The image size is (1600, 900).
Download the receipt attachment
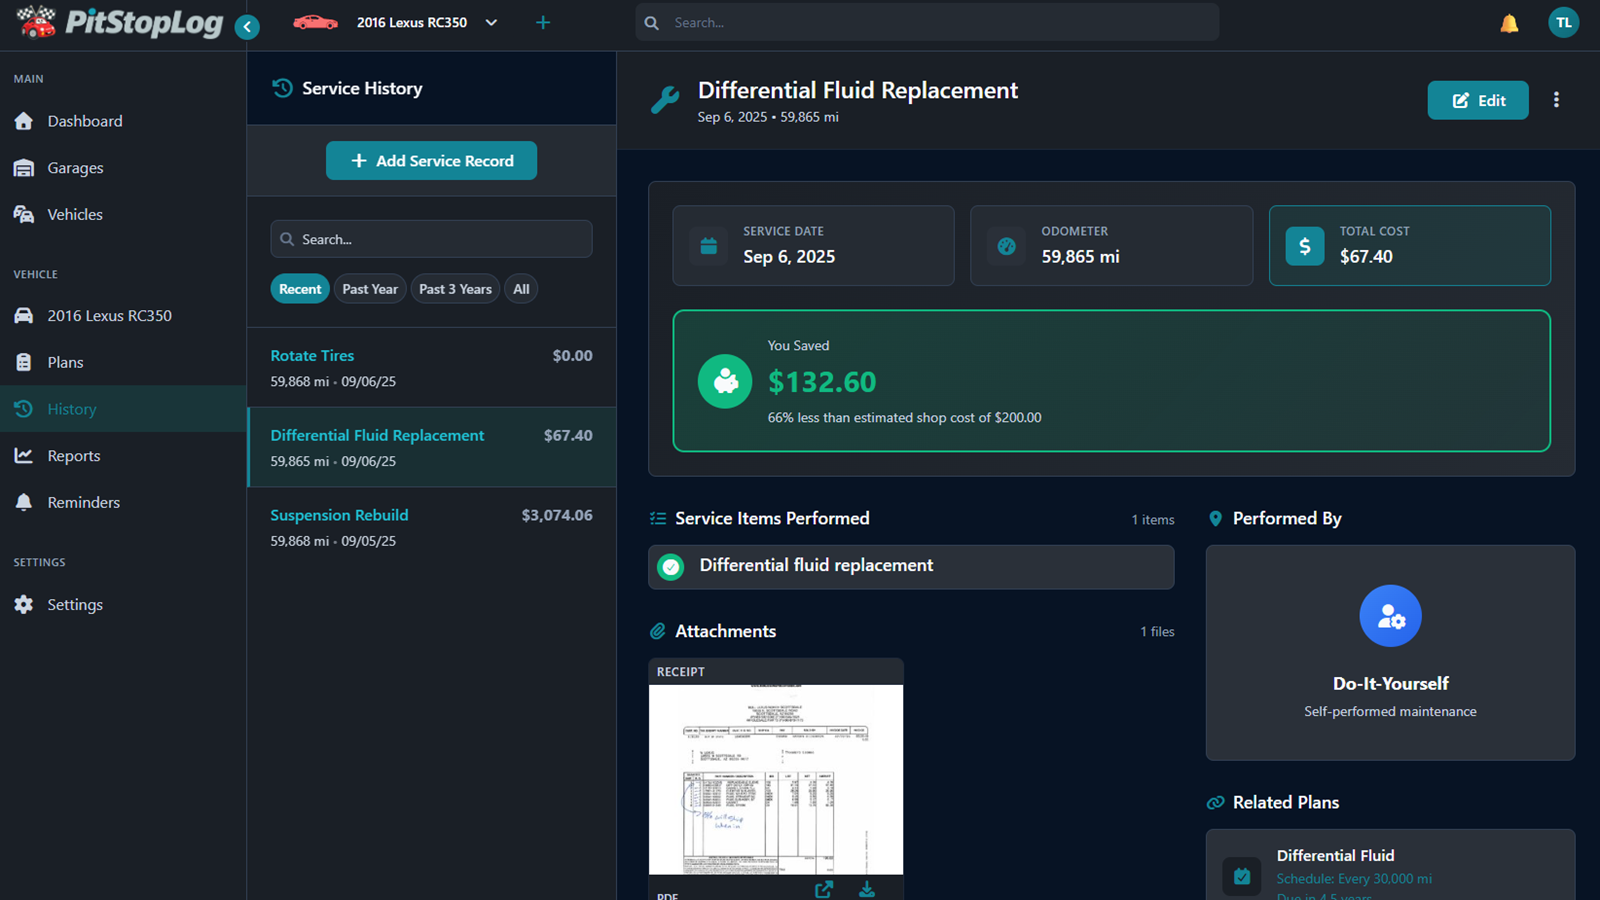point(866,888)
